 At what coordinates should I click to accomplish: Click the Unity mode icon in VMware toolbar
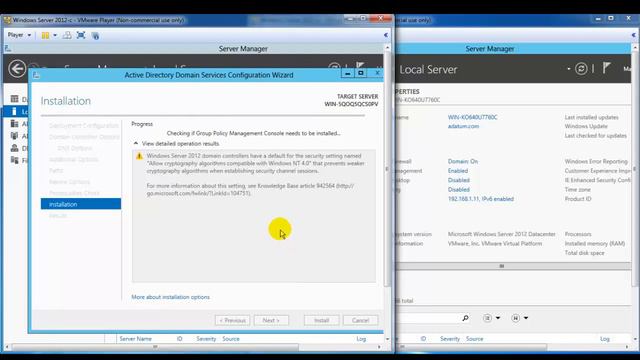[x=95, y=36]
